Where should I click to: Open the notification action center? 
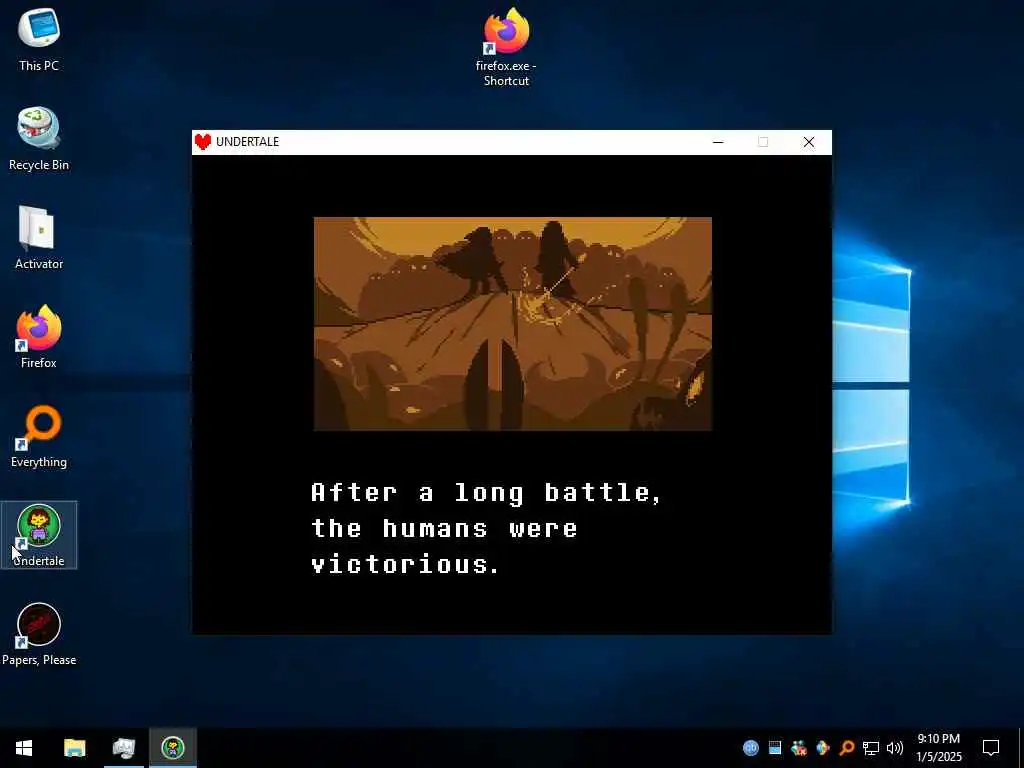tap(991, 748)
